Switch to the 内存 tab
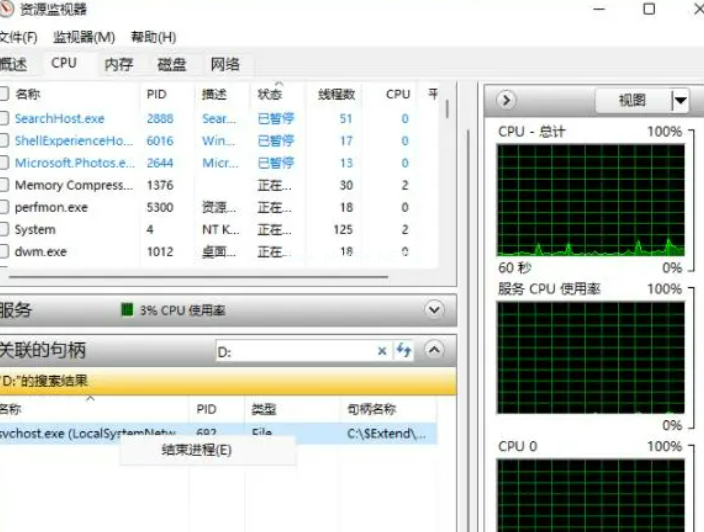The height and width of the screenshot is (532, 704). pos(118,64)
